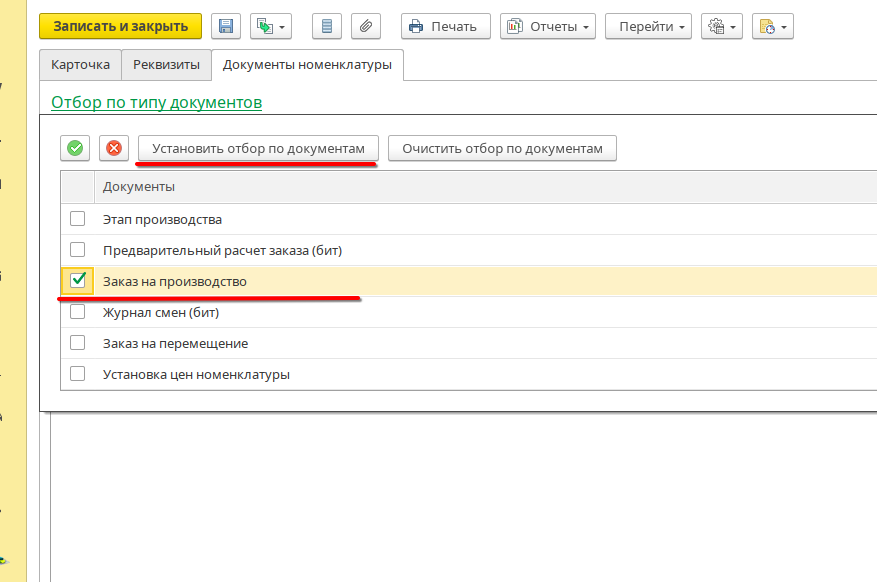877x582 pixels.
Task: Click the Отбор по типу документов link
Action: tap(156, 102)
